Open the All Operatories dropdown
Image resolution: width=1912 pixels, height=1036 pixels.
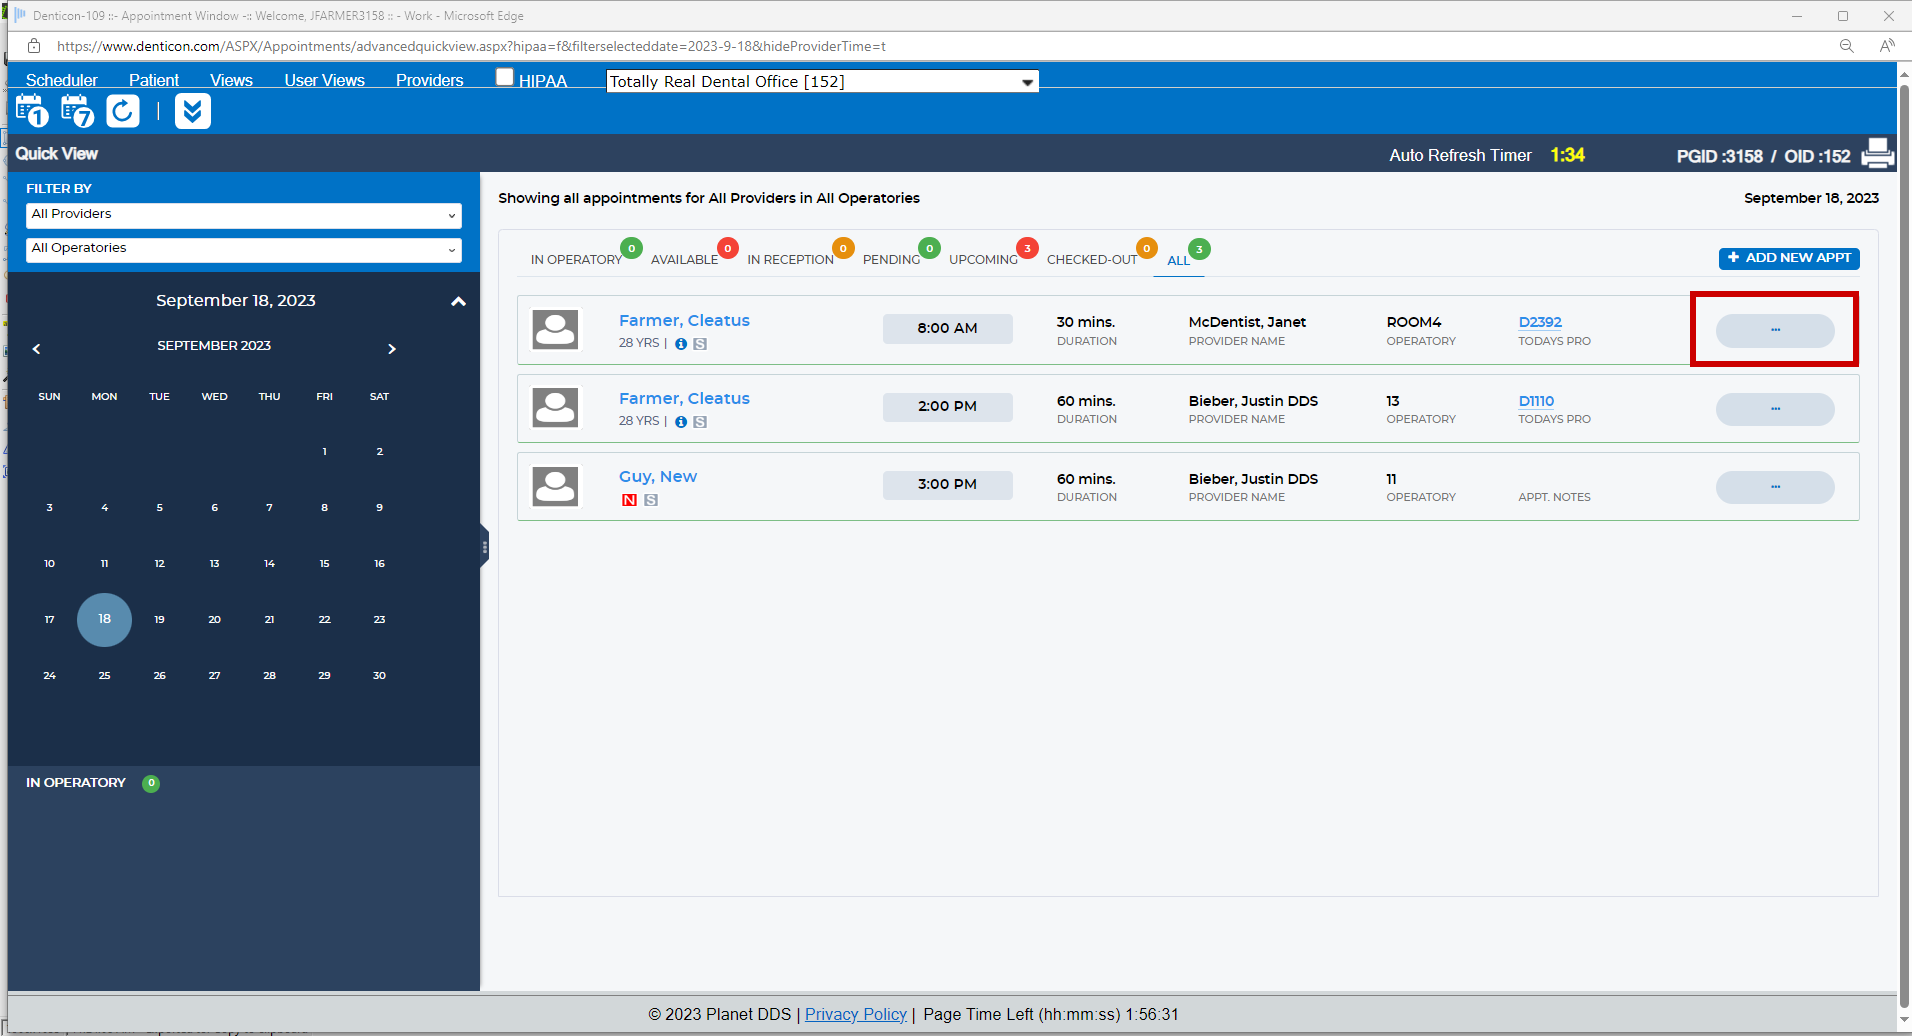(244, 249)
